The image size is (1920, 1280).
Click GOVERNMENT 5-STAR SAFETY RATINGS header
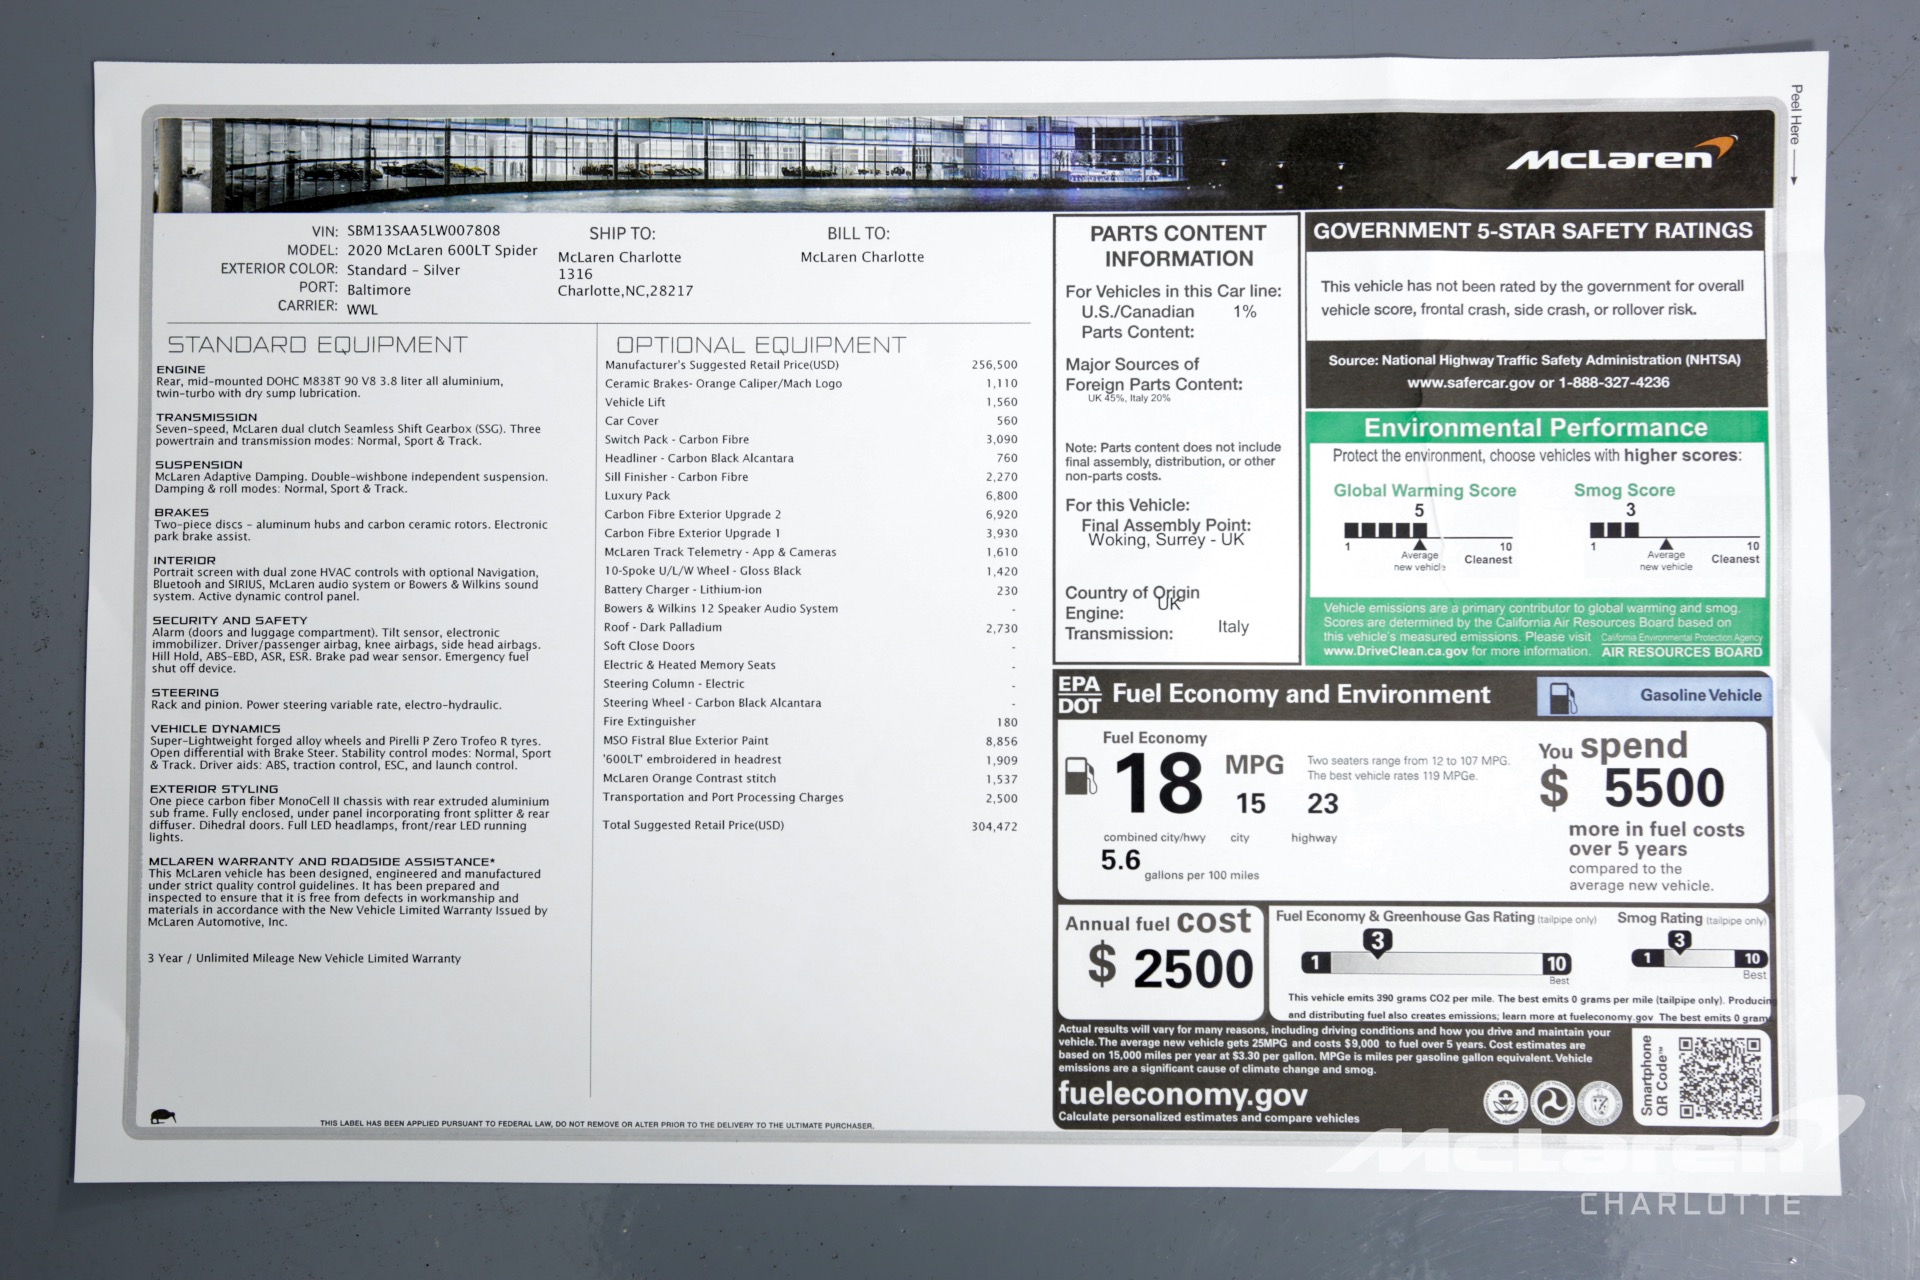click(x=1533, y=231)
